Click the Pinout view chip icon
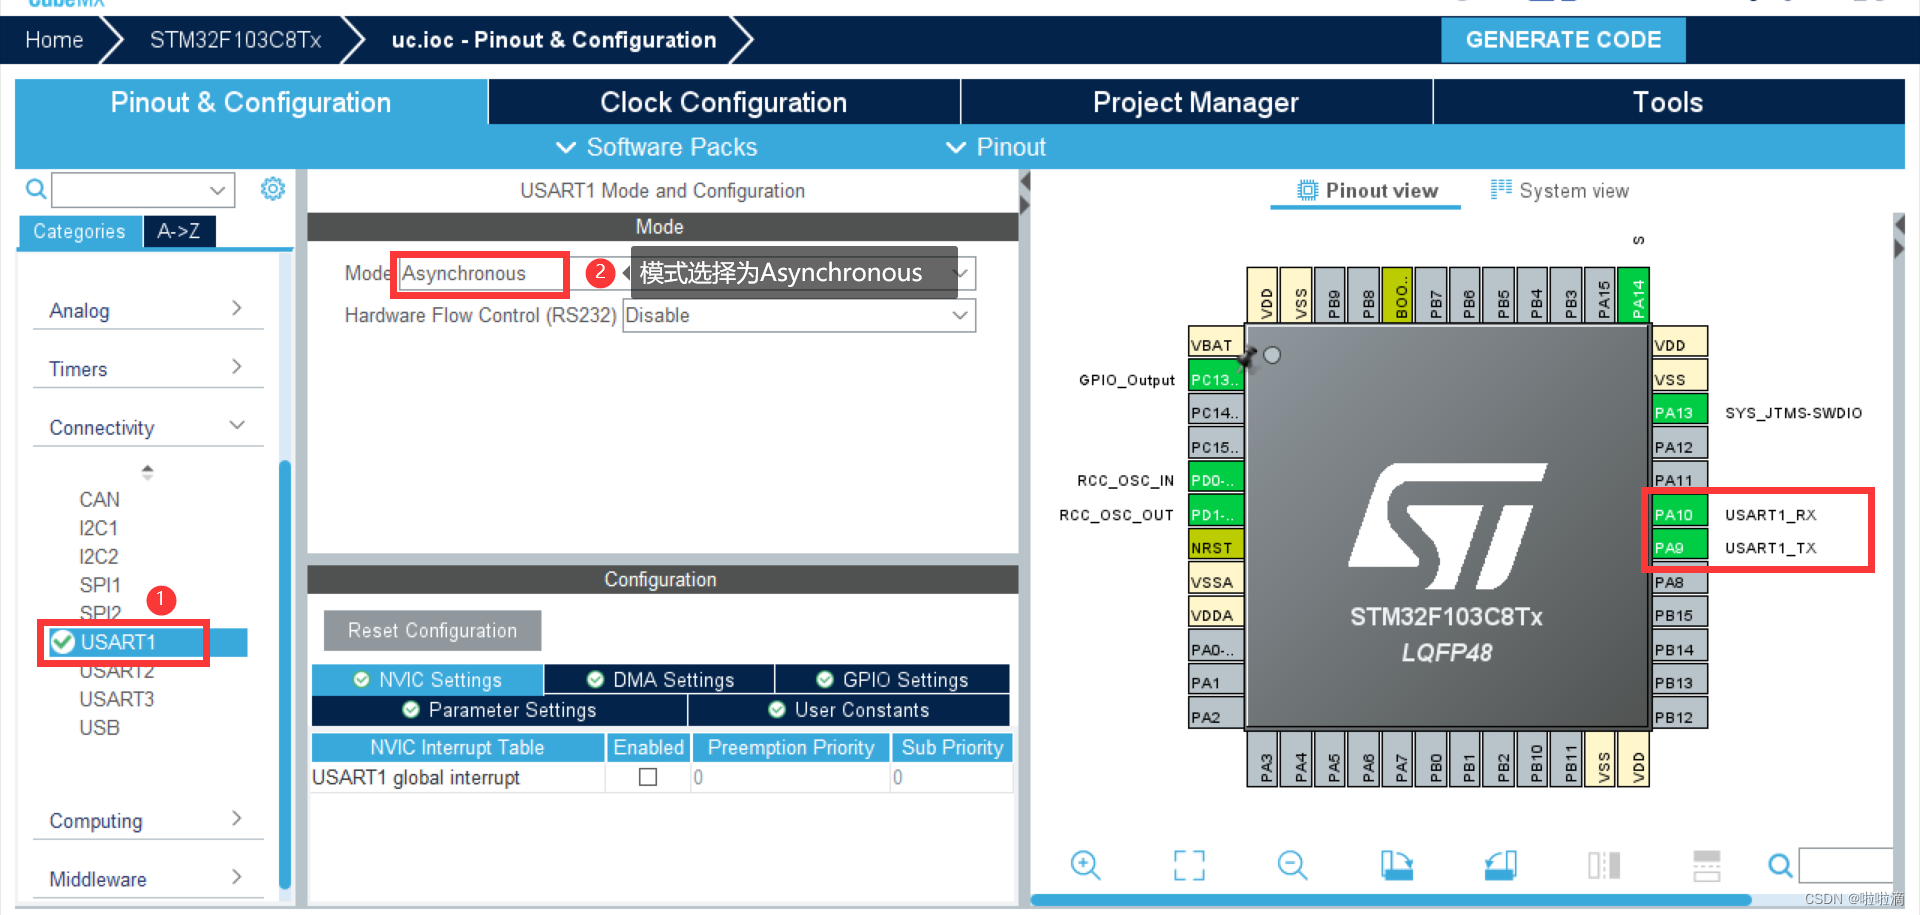The image size is (1920, 915). 1307,190
